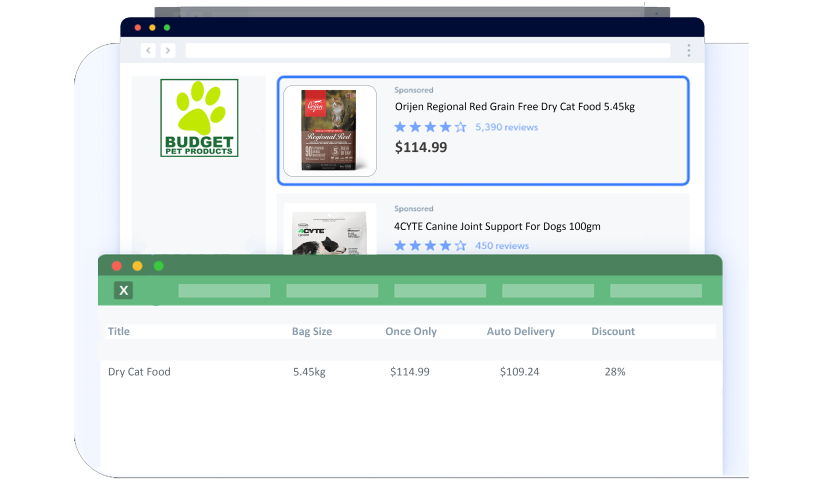Open the 4CYTE joint support product image

point(330,230)
